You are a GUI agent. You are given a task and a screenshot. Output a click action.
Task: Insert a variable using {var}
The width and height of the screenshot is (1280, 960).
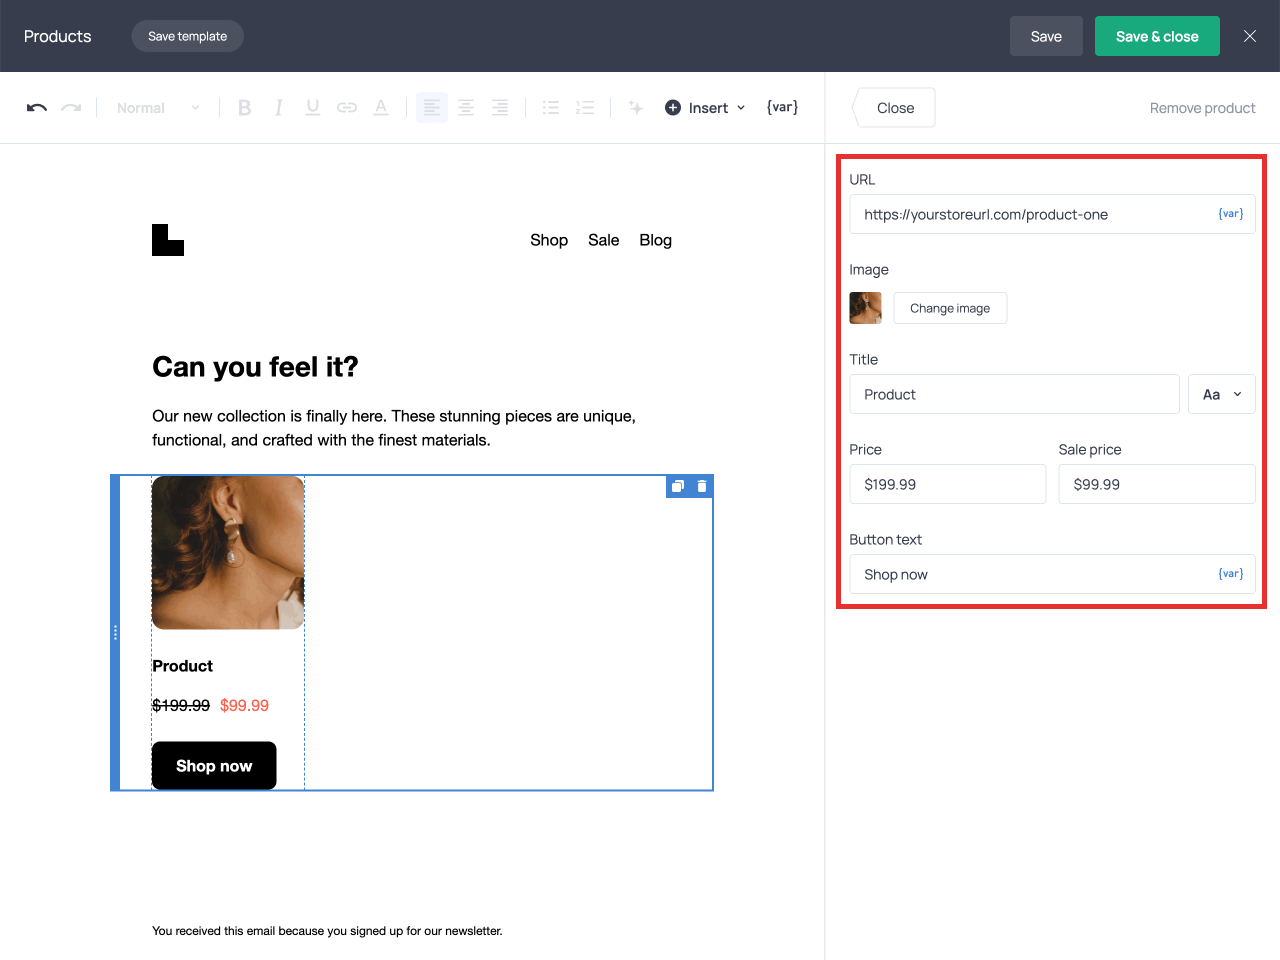(781, 107)
